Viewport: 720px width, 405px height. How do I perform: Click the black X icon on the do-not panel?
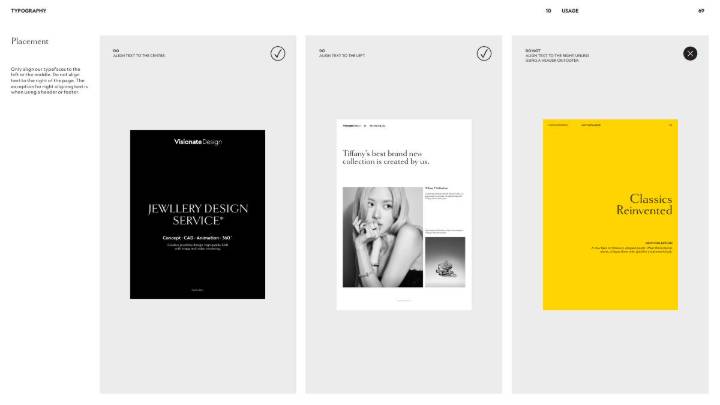(x=690, y=54)
